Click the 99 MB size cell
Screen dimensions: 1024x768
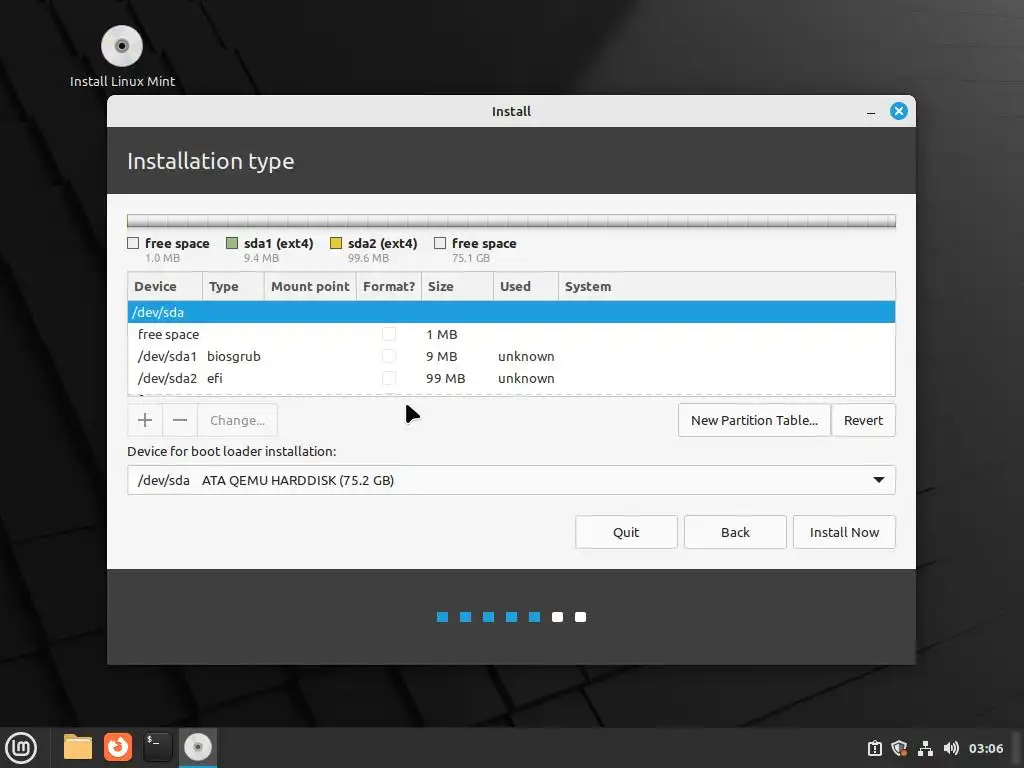tap(445, 378)
